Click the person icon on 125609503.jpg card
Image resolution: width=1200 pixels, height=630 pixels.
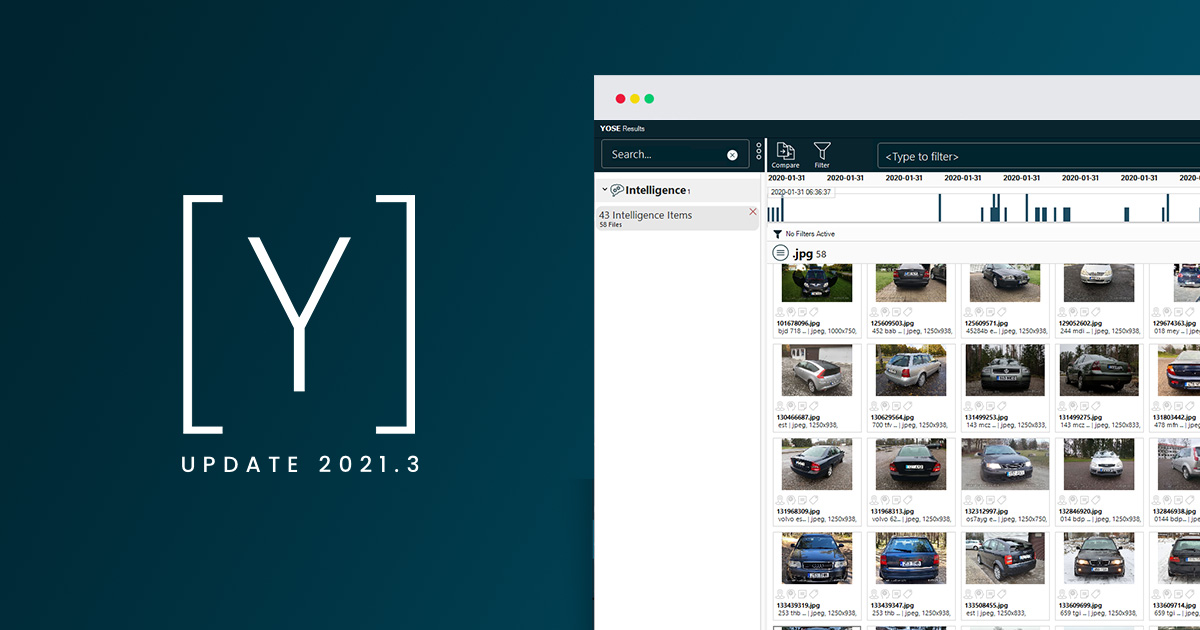(875, 312)
